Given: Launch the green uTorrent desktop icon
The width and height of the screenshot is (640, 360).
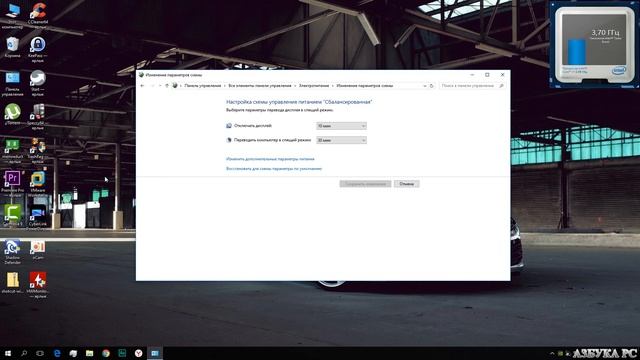Looking at the screenshot, I should (12, 114).
